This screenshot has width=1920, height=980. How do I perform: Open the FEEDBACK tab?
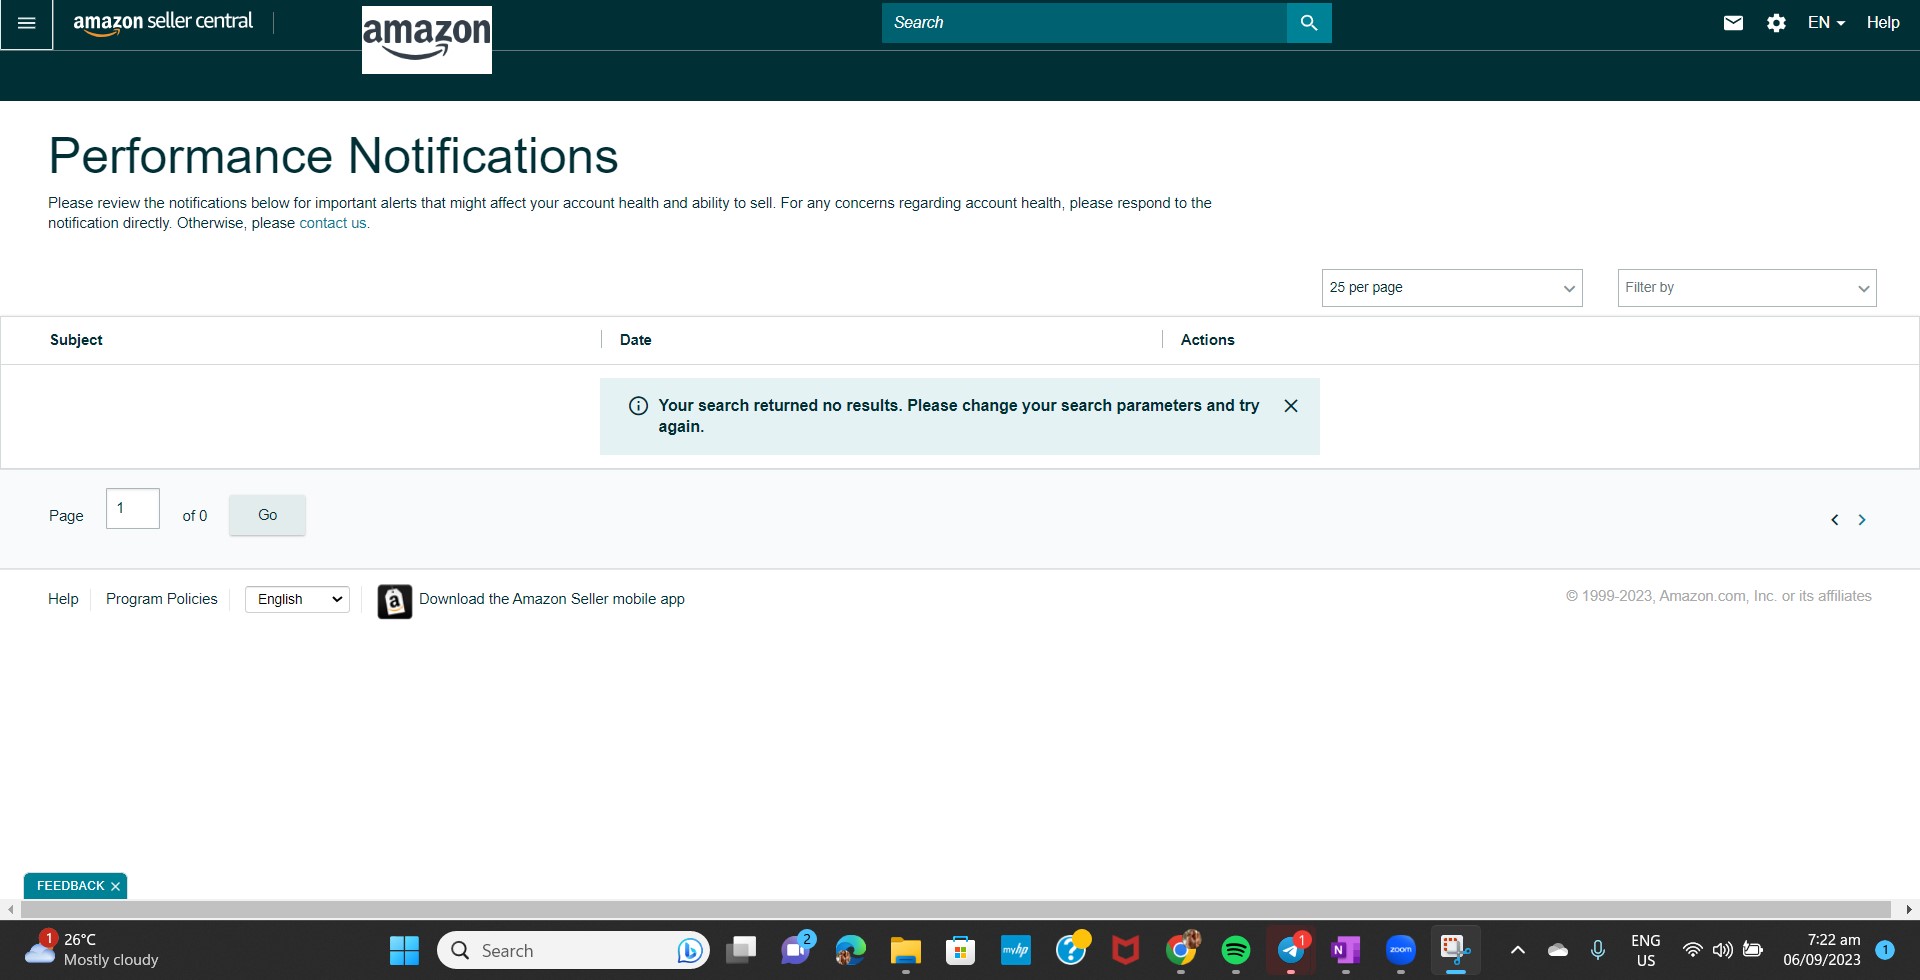[70, 886]
